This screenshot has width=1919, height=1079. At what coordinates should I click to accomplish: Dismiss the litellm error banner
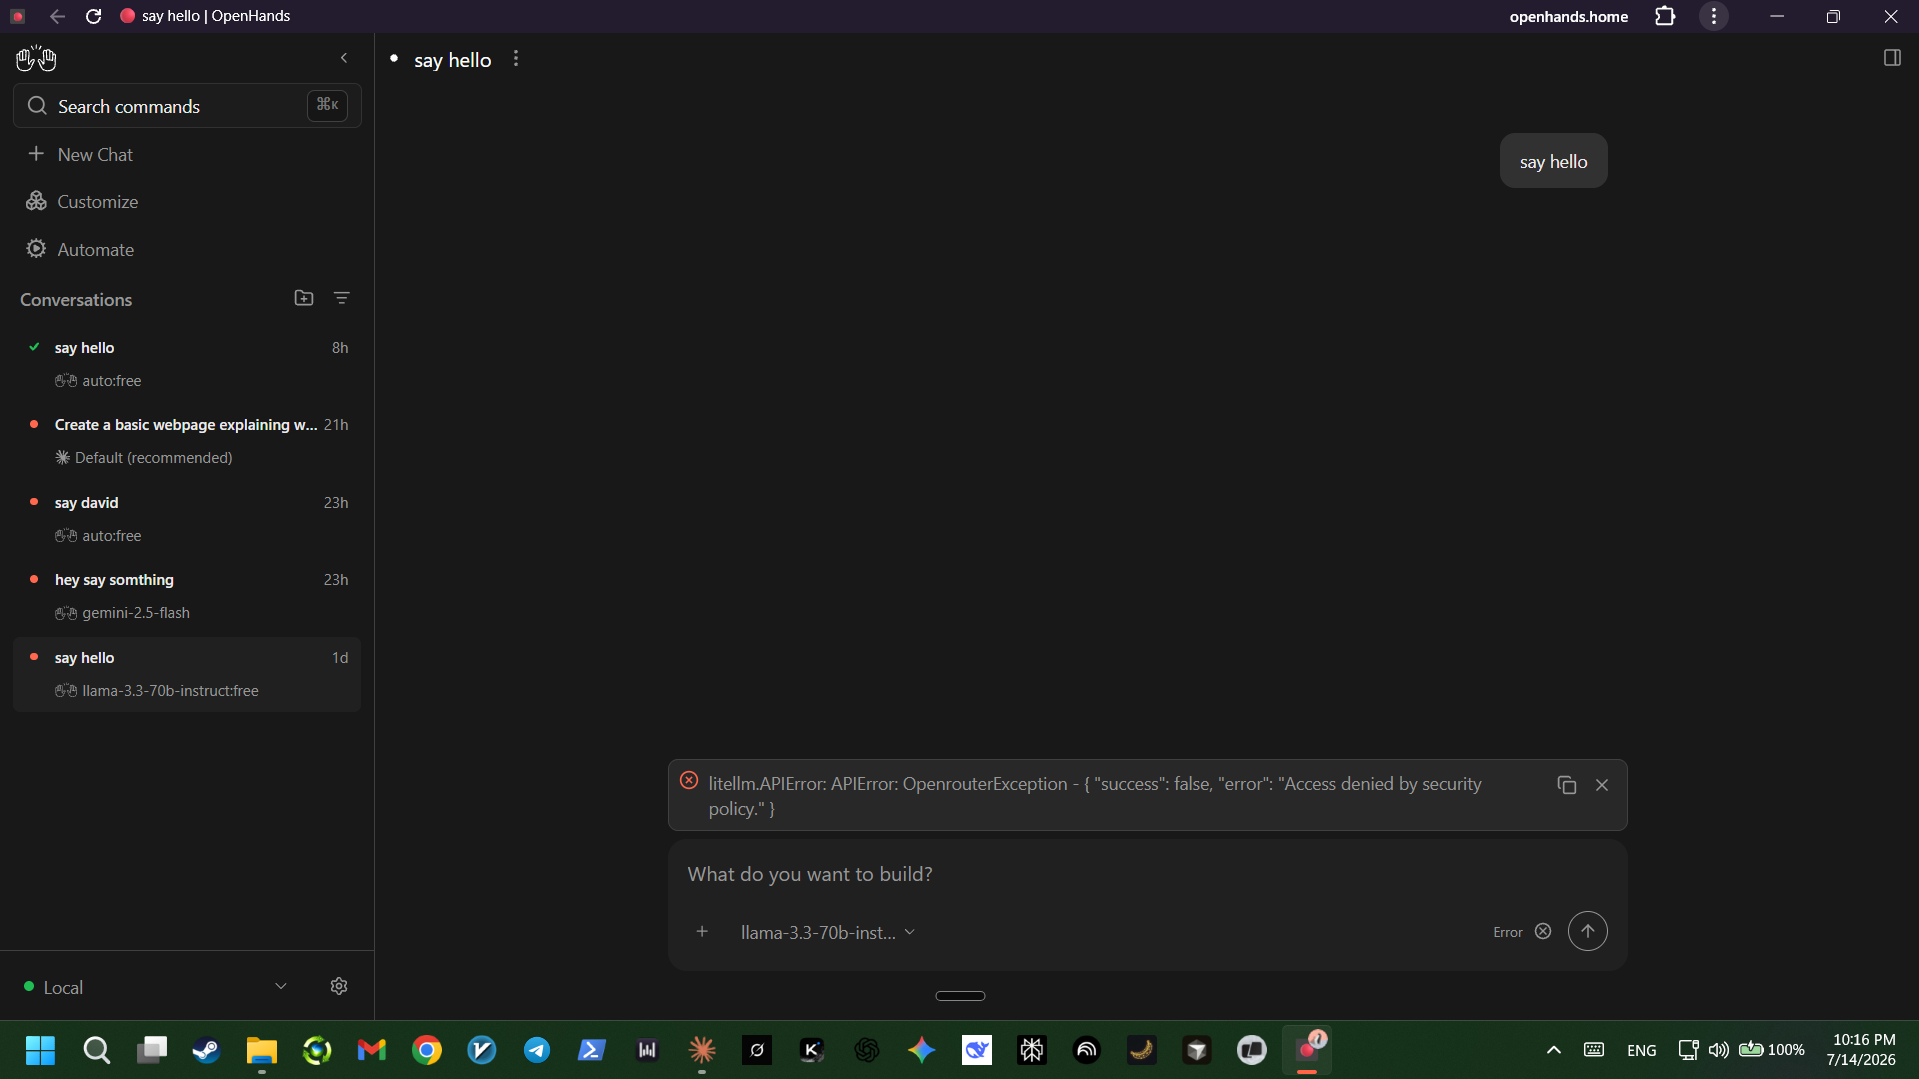point(1602,785)
